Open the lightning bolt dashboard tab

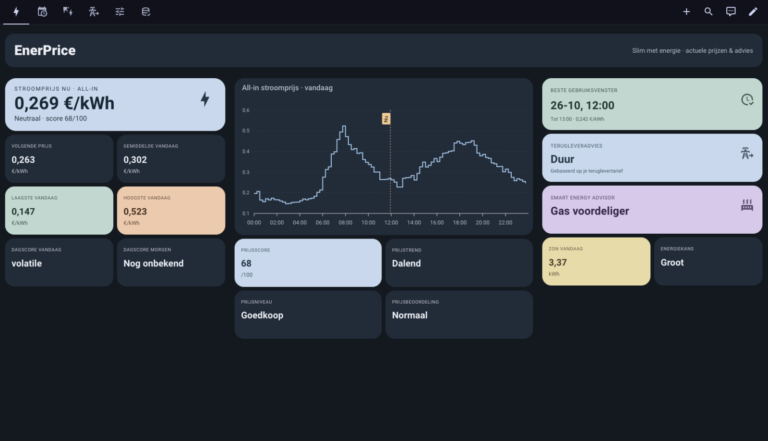[16, 11]
